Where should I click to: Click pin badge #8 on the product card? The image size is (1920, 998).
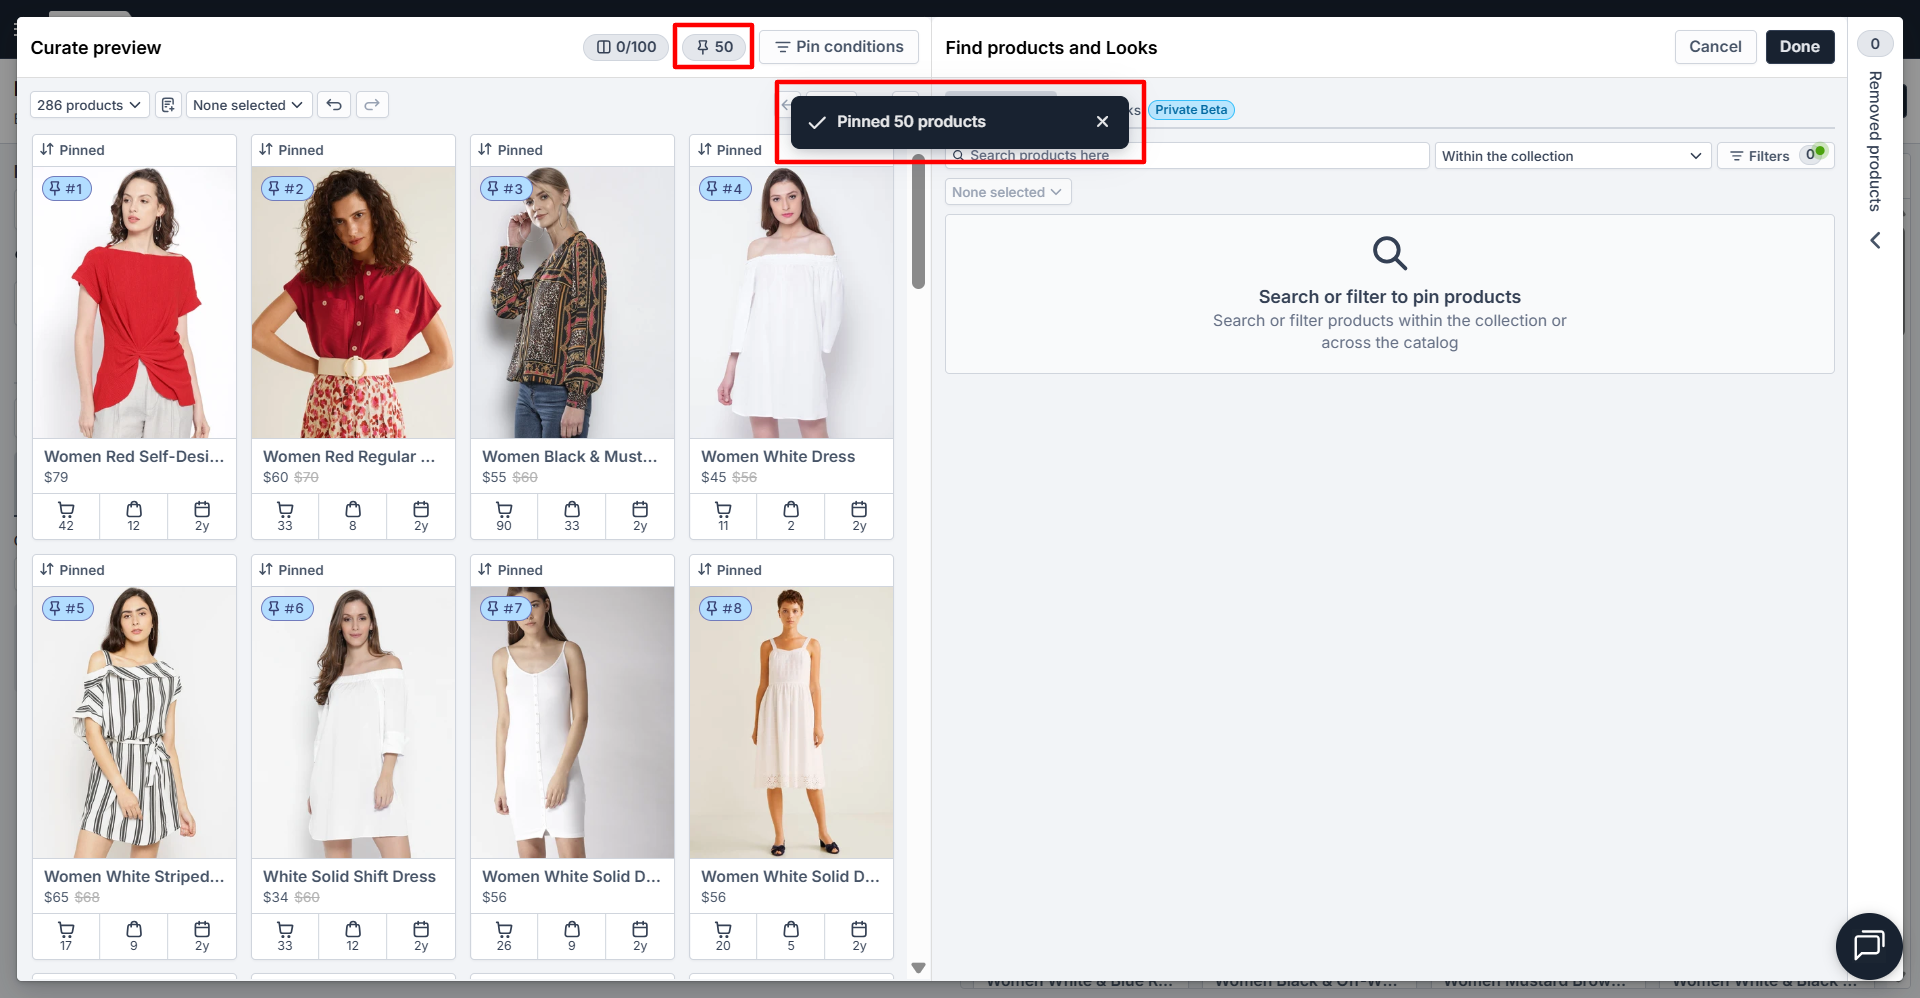(724, 608)
